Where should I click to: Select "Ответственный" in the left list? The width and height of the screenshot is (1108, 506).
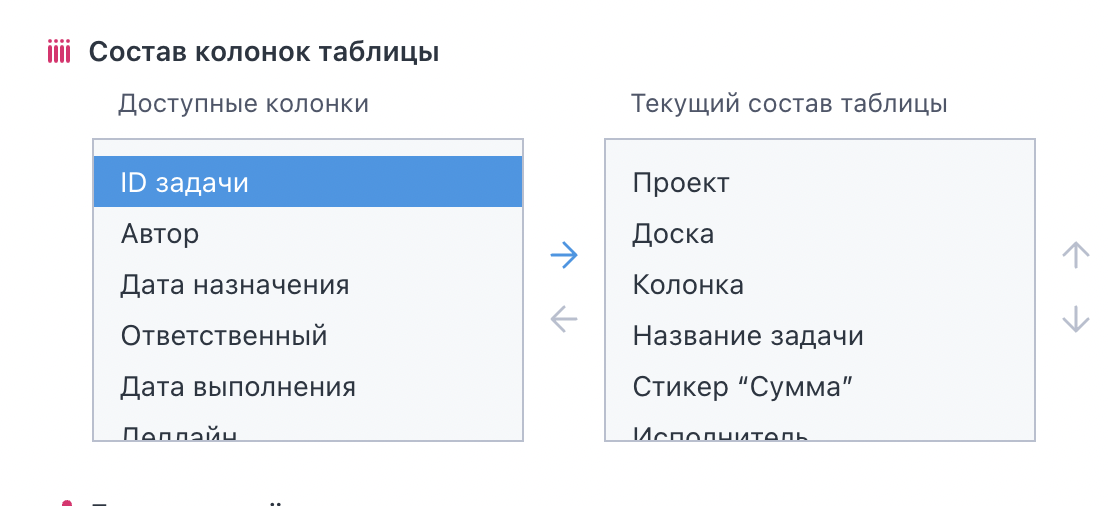308,336
